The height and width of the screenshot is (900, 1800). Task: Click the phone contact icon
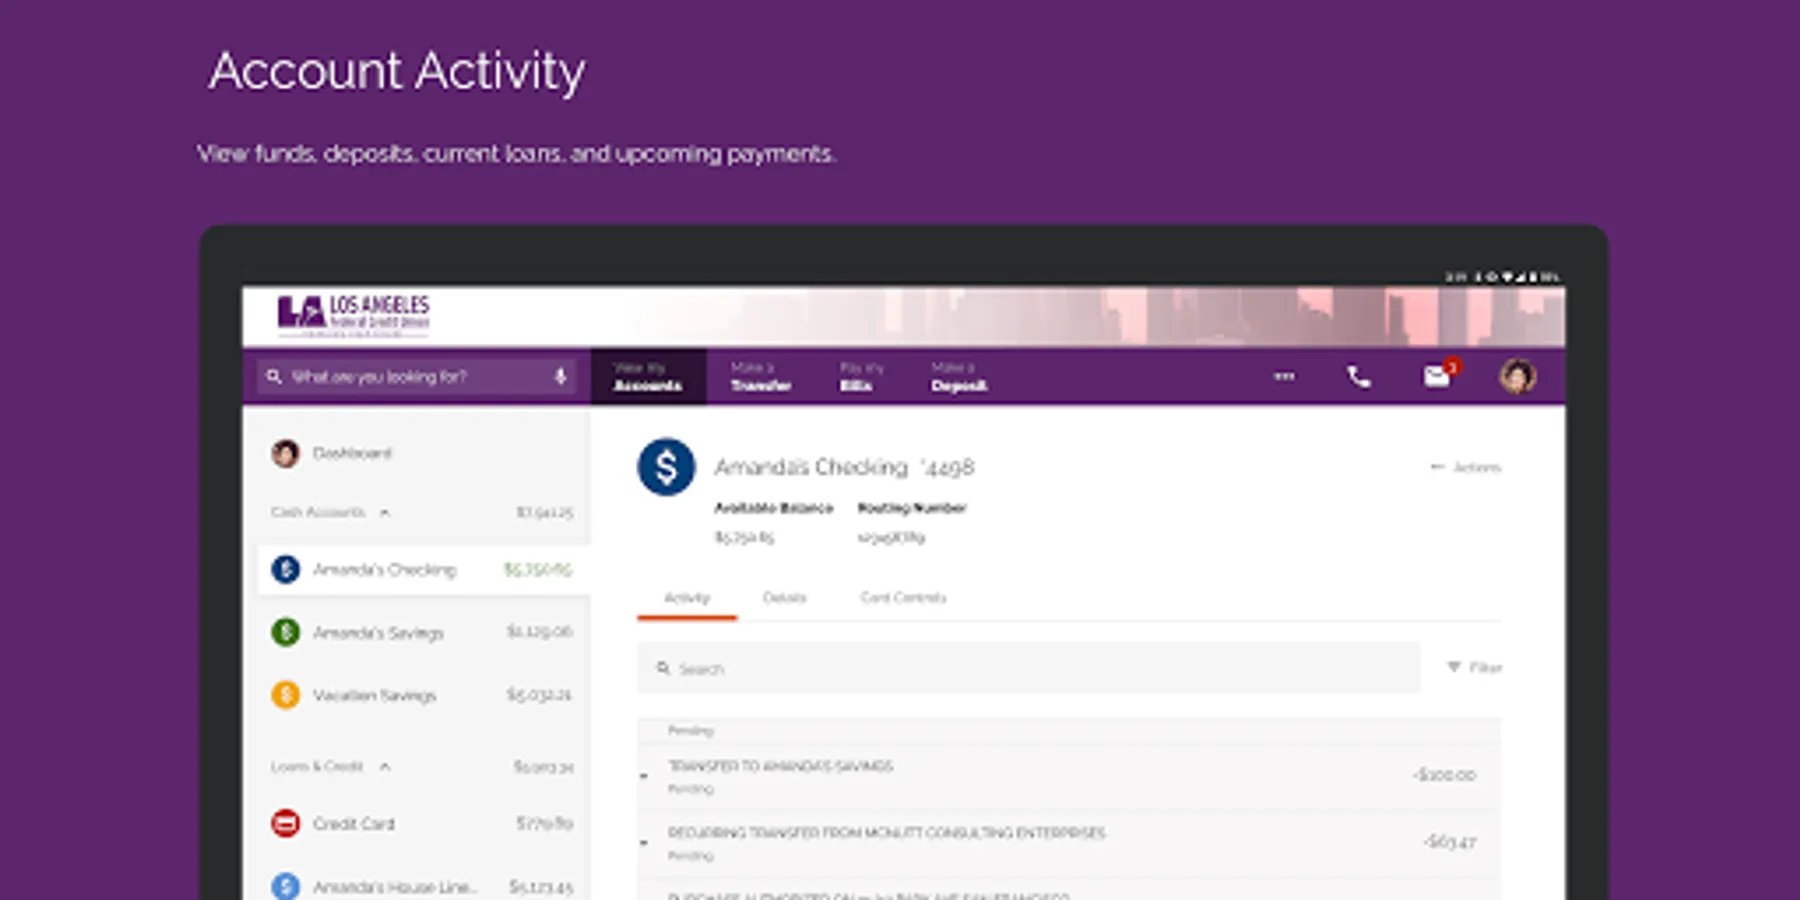pos(1358,377)
